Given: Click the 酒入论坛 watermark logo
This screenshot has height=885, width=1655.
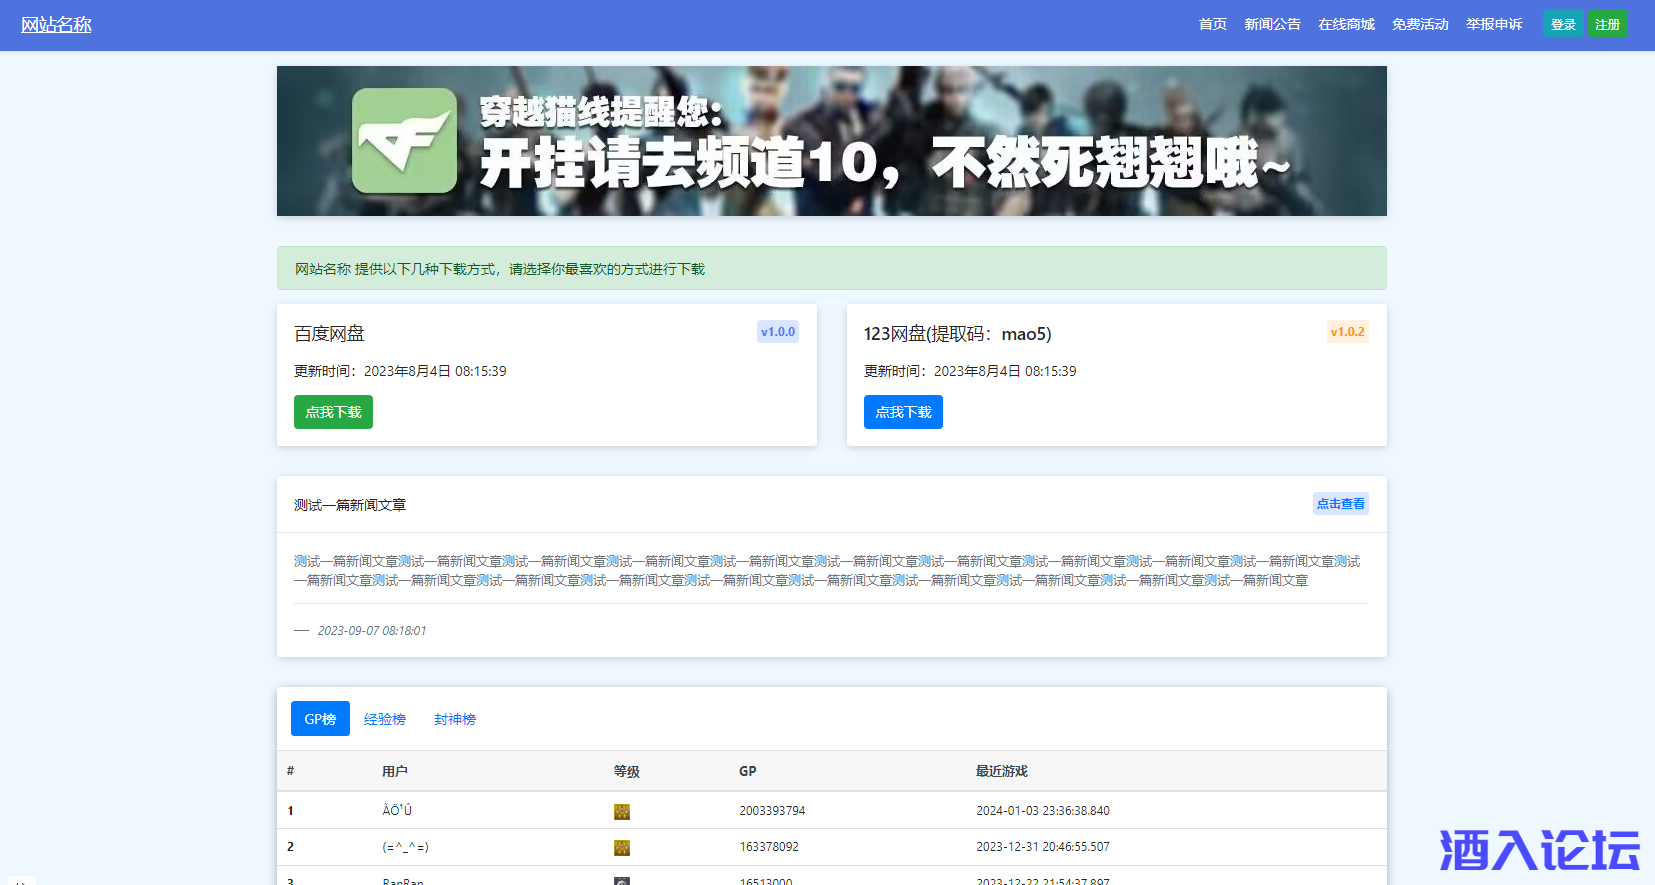Looking at the screenshot, I should [1539, 850].
